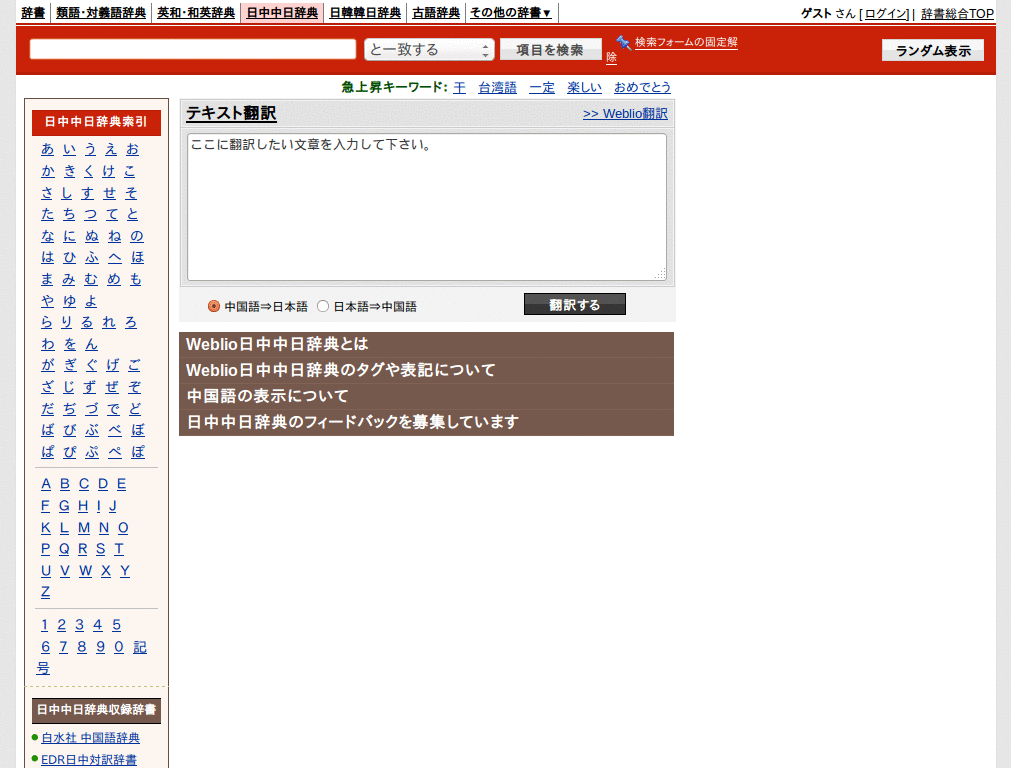Expand the 中国語の表示について section
Screen dimensions: 1024x768
click(426, 396)
